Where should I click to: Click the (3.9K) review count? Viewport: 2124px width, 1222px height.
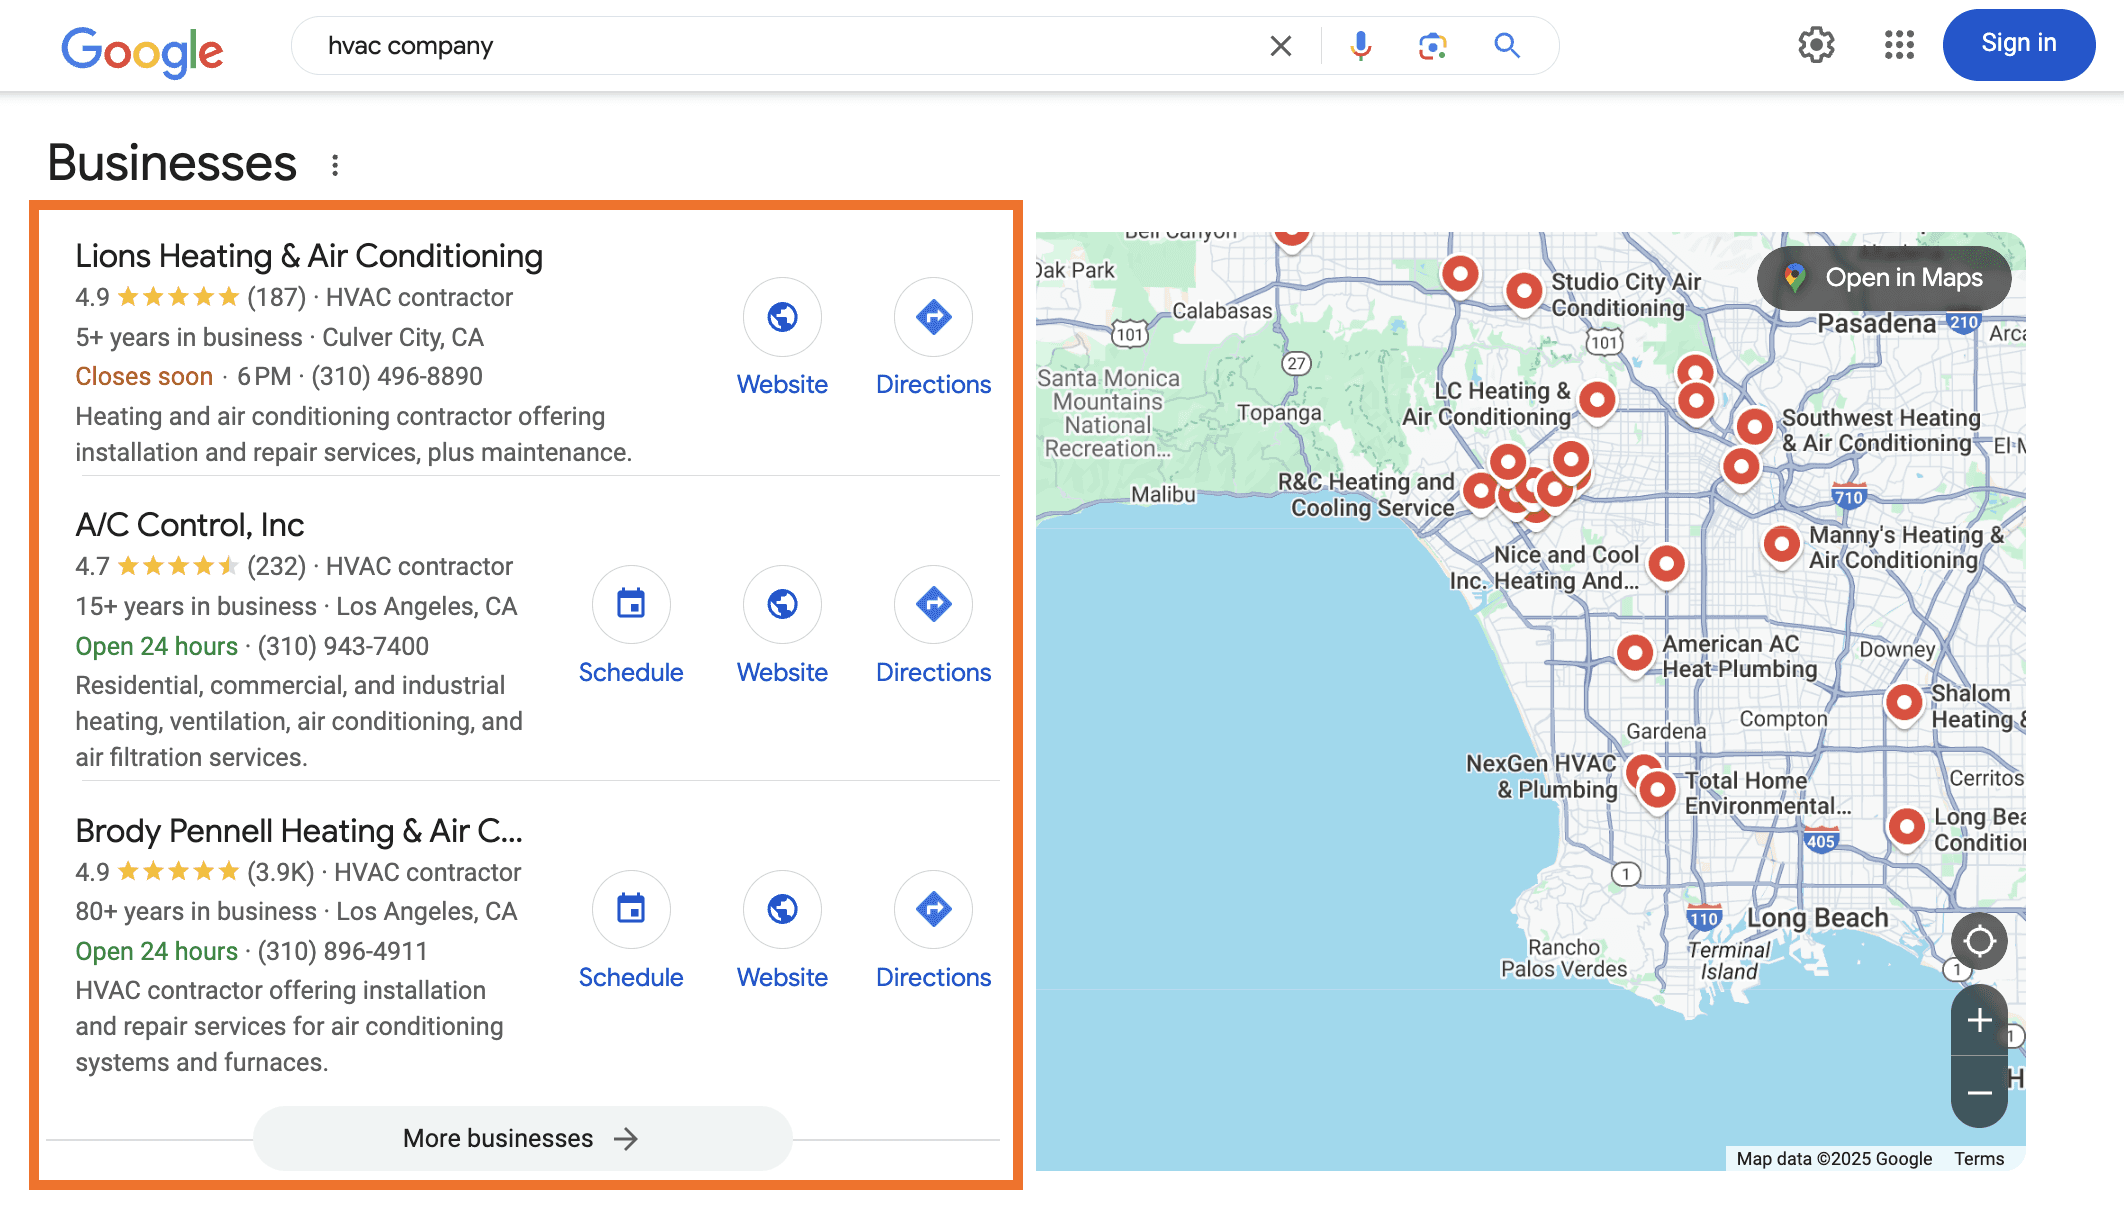click(x=281, y=873)
